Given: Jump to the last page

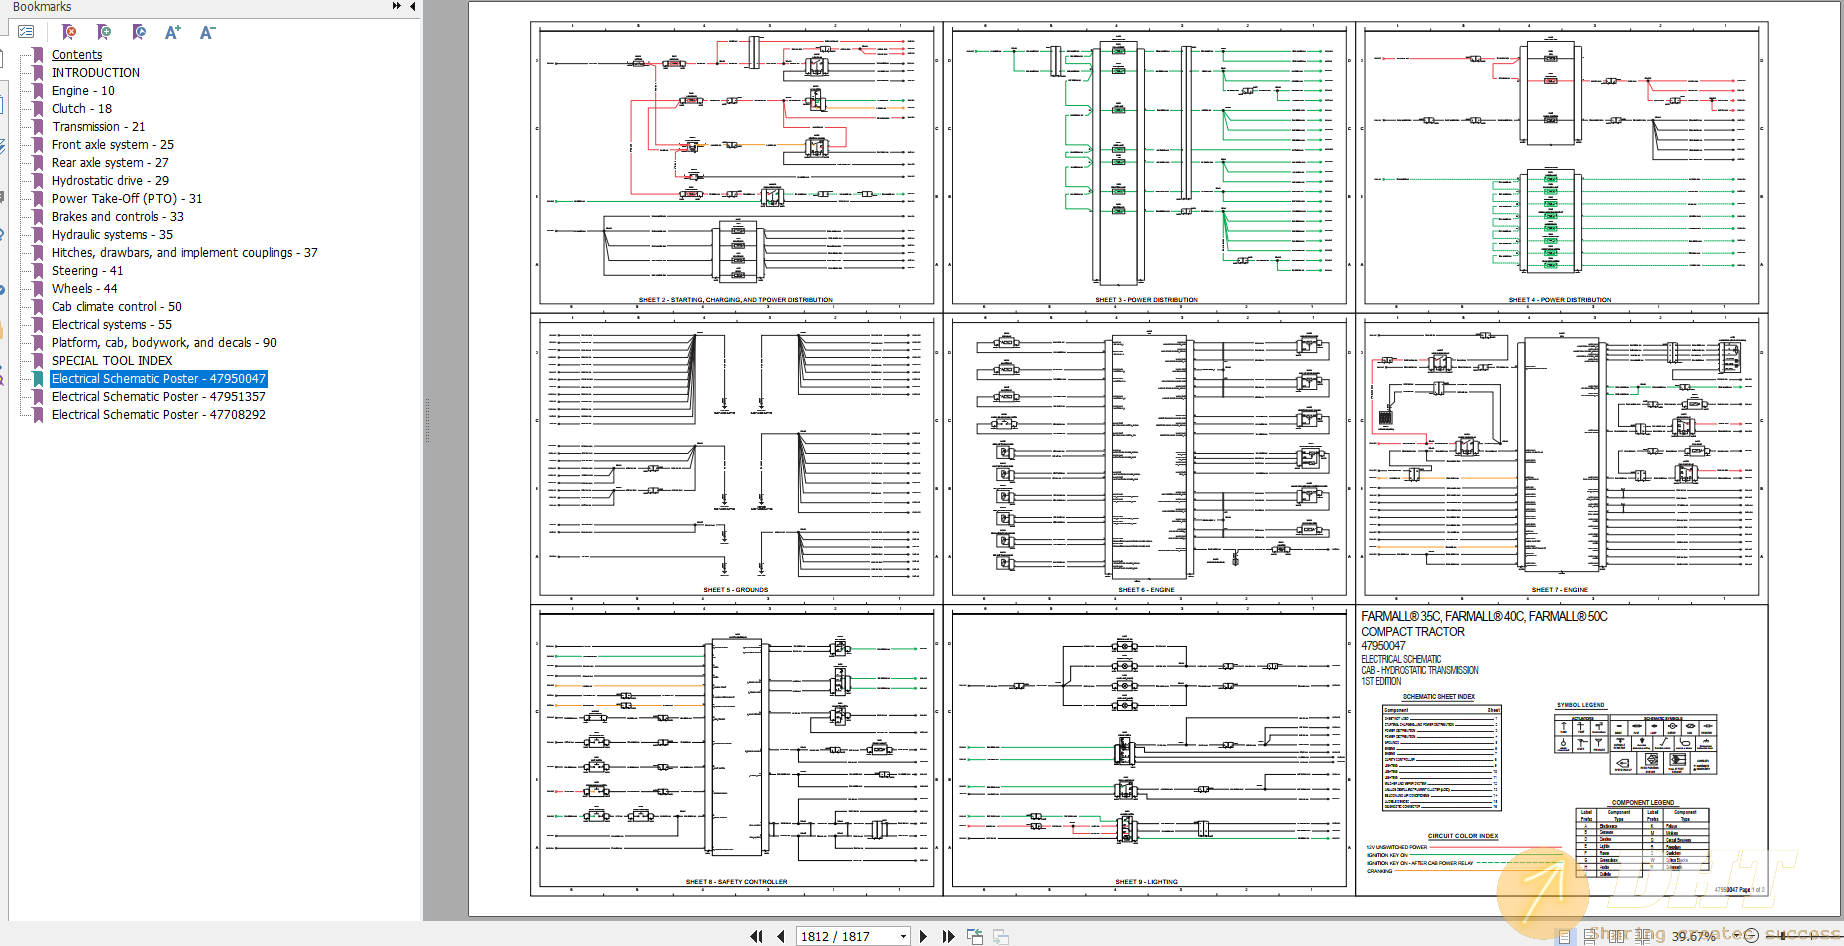Looking at the screenshot, I should (x=948, y=936).
